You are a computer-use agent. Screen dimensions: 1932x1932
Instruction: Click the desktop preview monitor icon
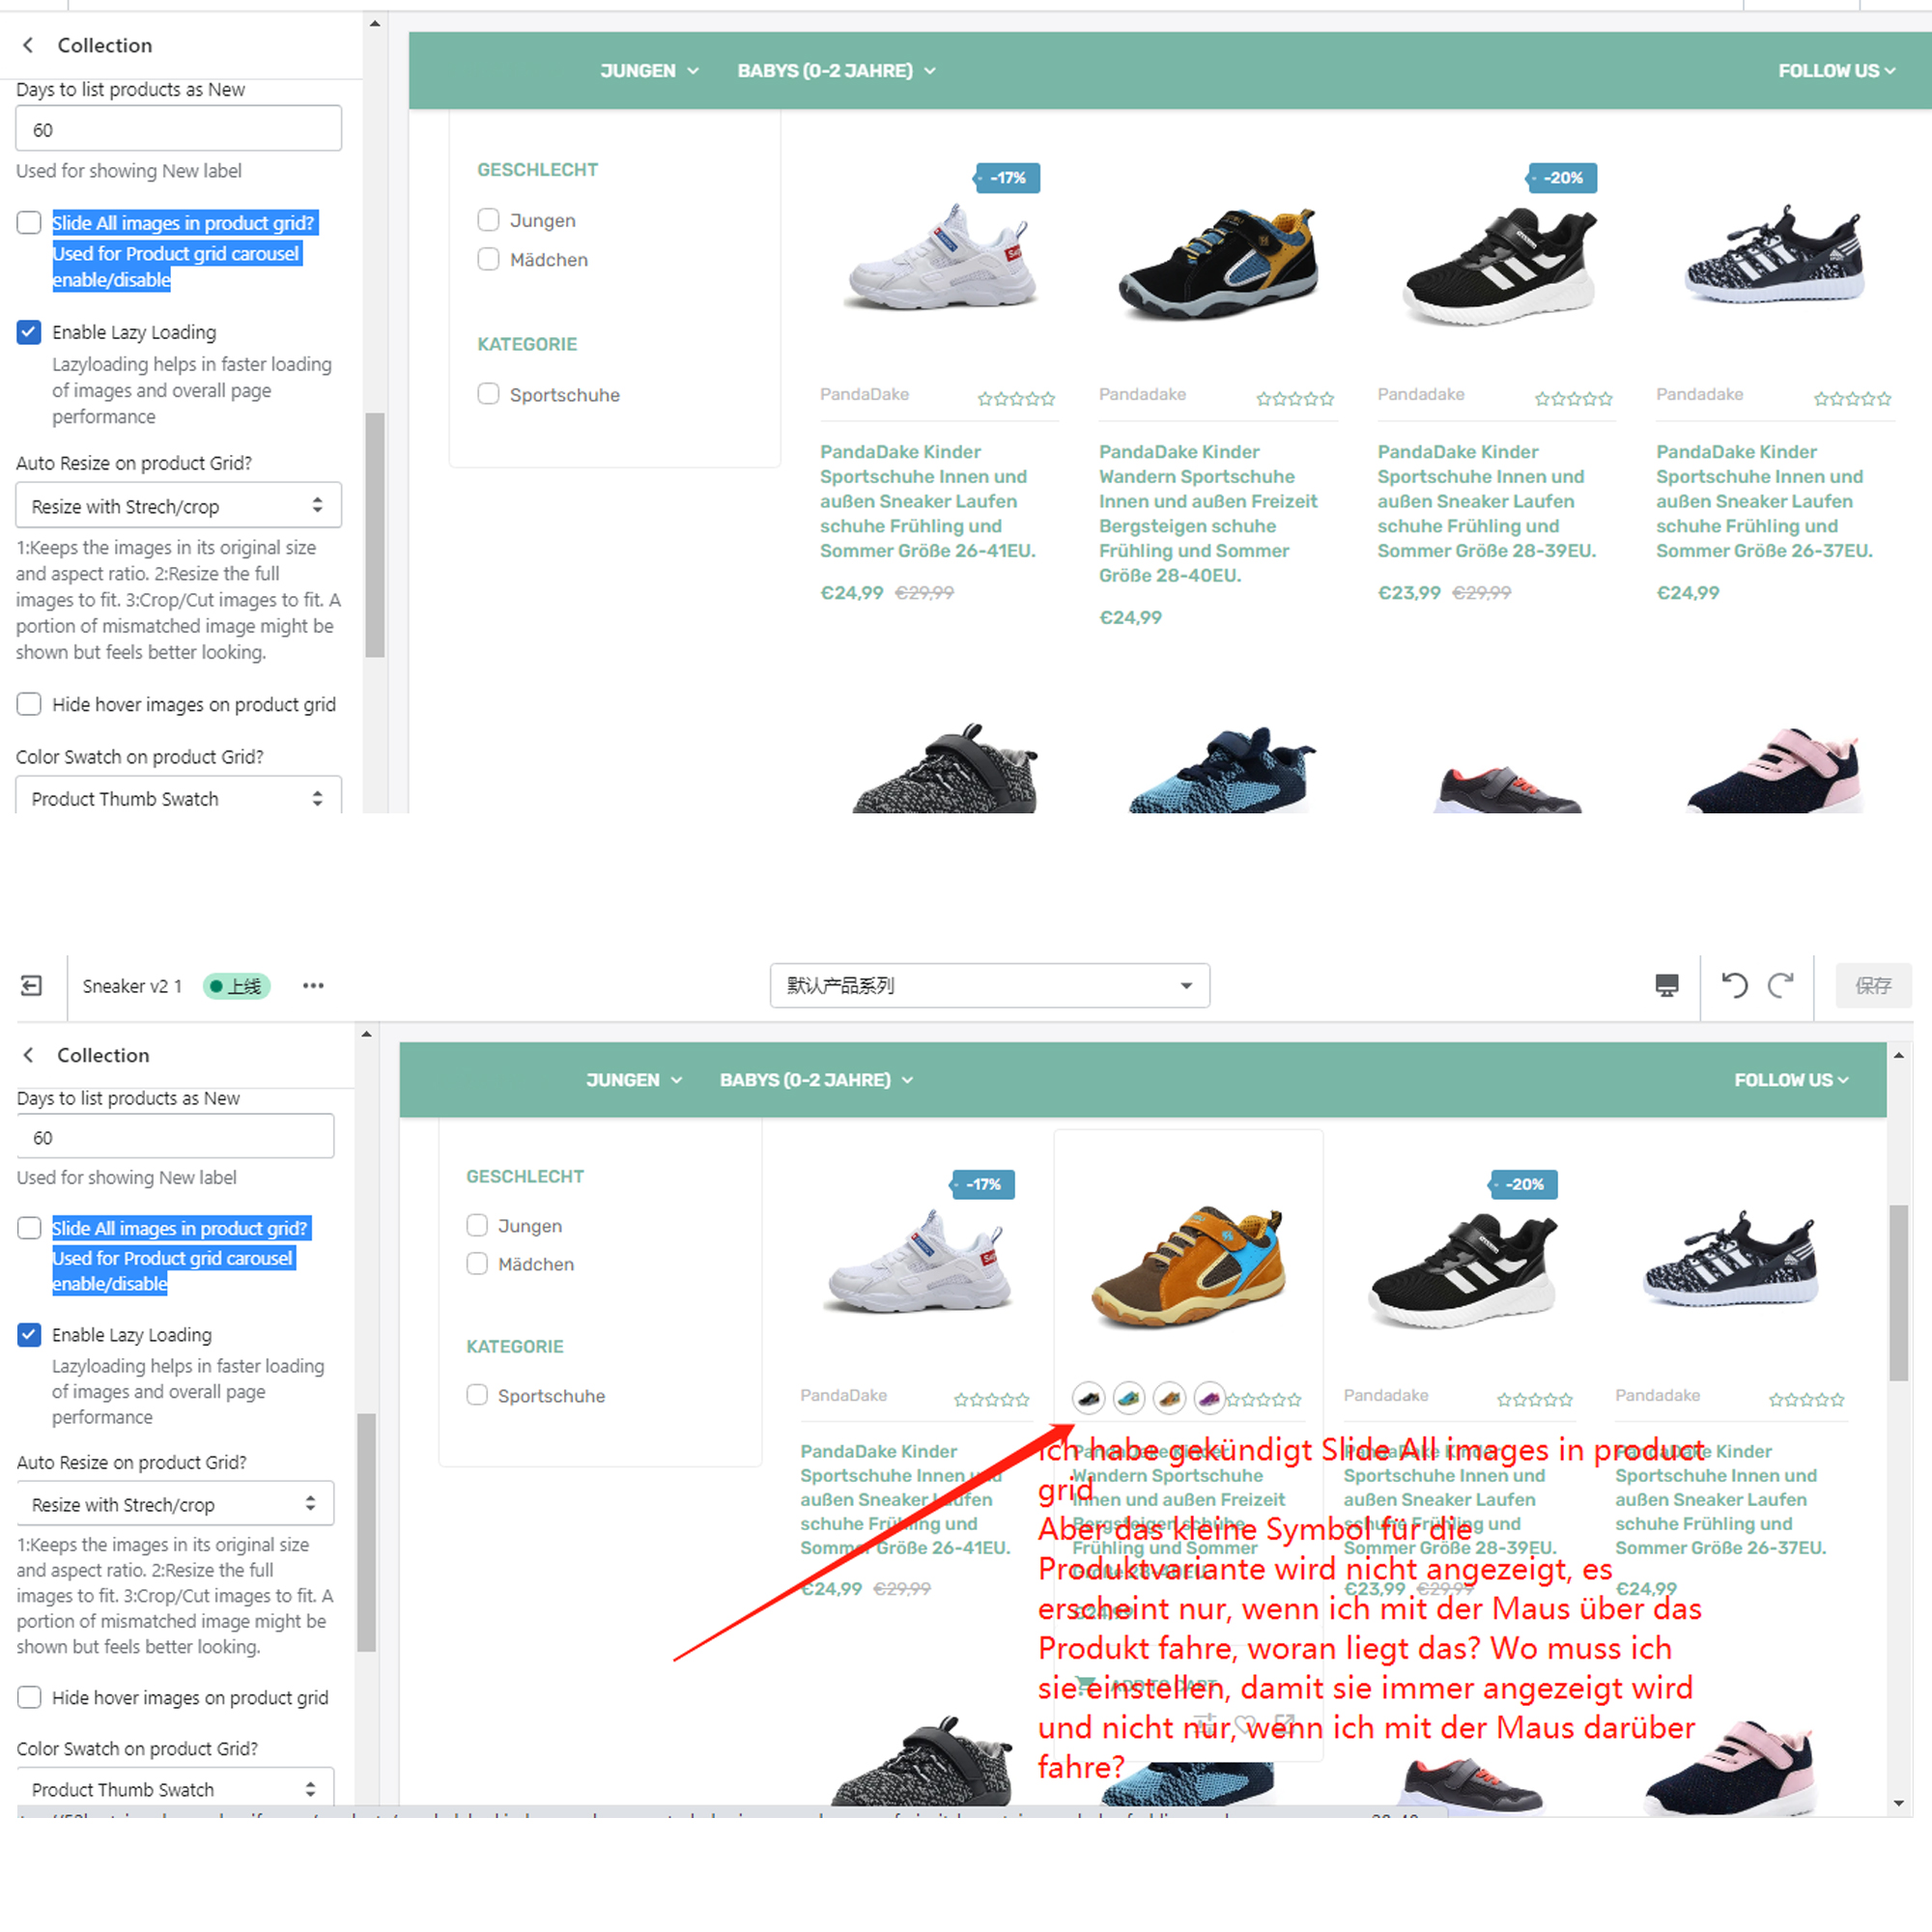[x=1666, y=986]
